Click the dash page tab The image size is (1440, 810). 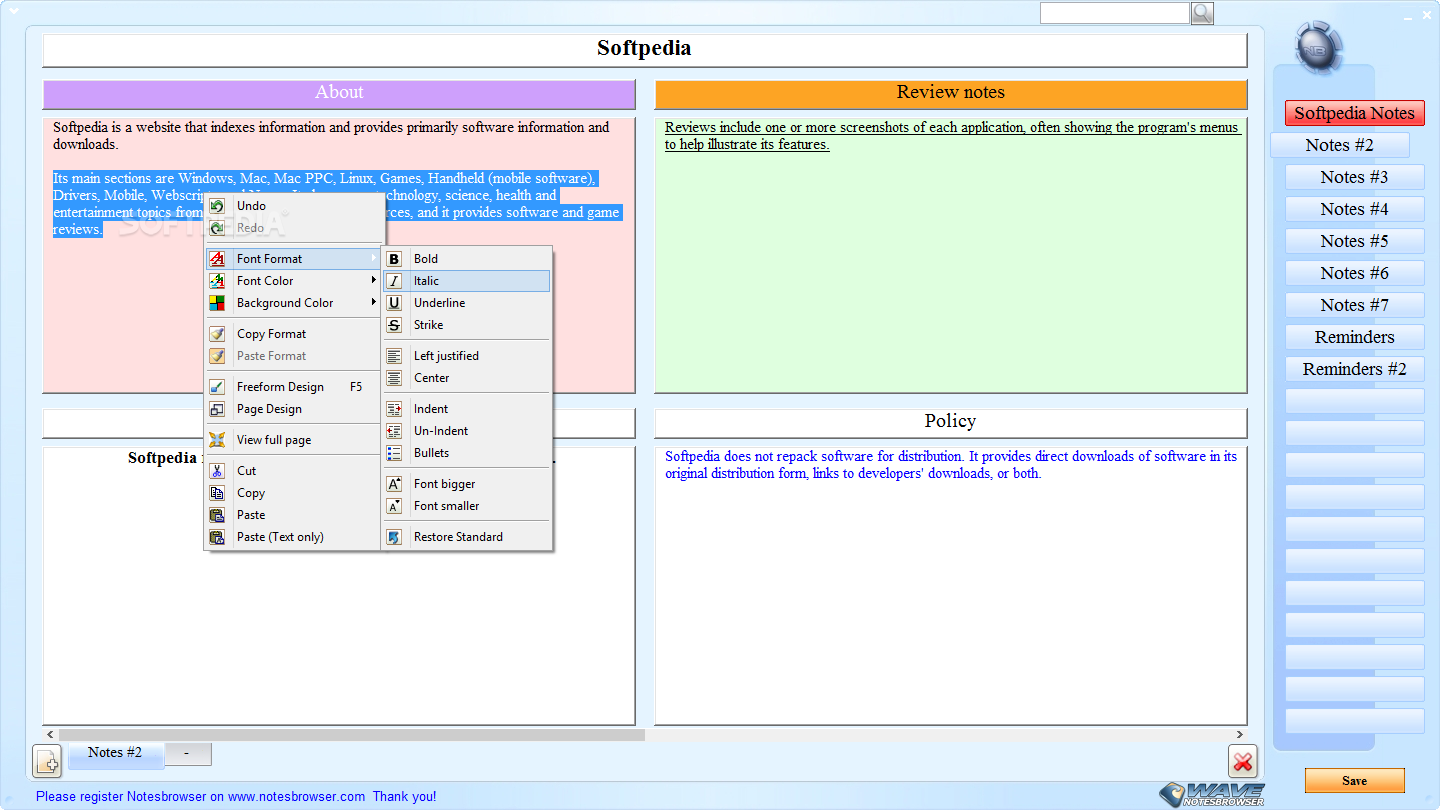click(x=188, y=753)
